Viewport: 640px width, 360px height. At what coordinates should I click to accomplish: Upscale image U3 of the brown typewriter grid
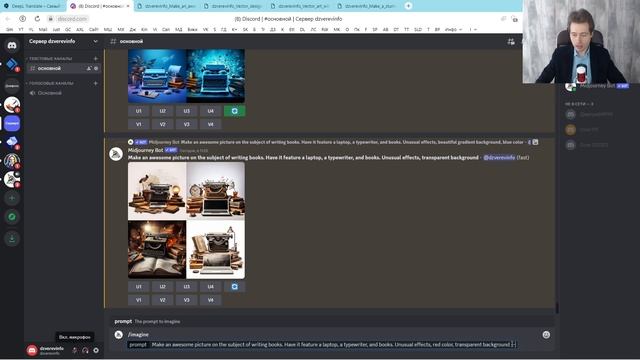pos(187,287)
